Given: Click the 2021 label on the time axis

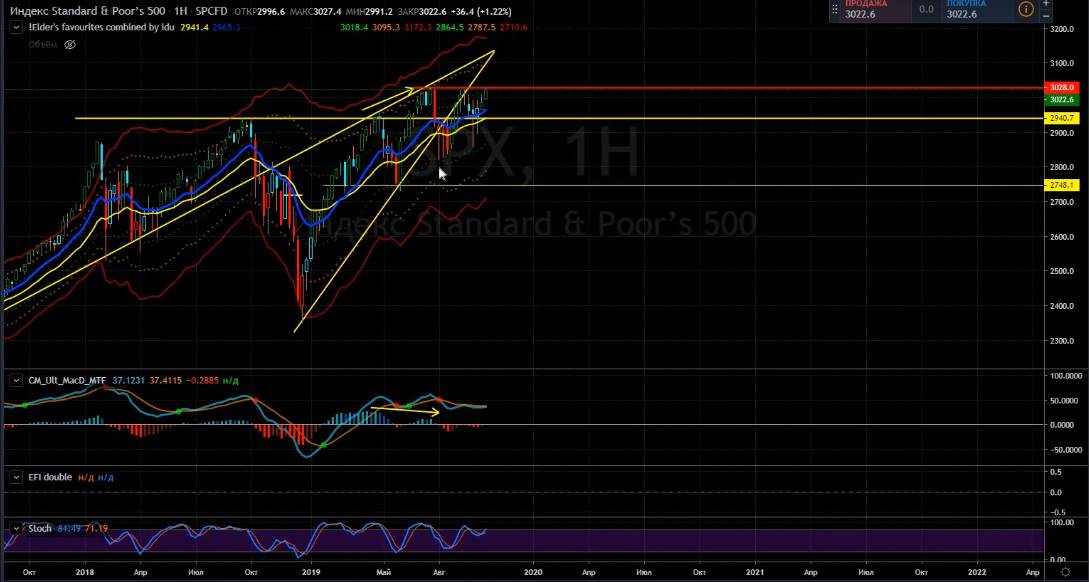Looking at the screenshot, I should tap(756, 573).
